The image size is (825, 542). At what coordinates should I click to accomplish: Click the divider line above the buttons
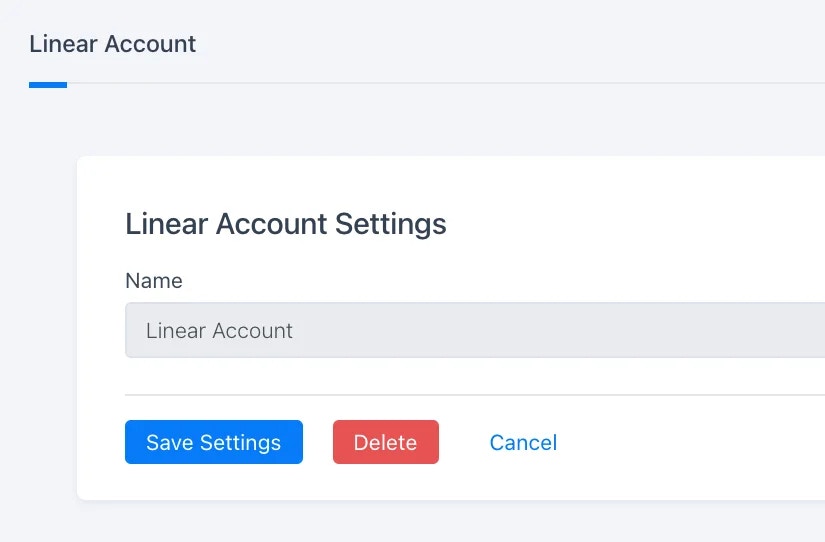coord(475,395)
